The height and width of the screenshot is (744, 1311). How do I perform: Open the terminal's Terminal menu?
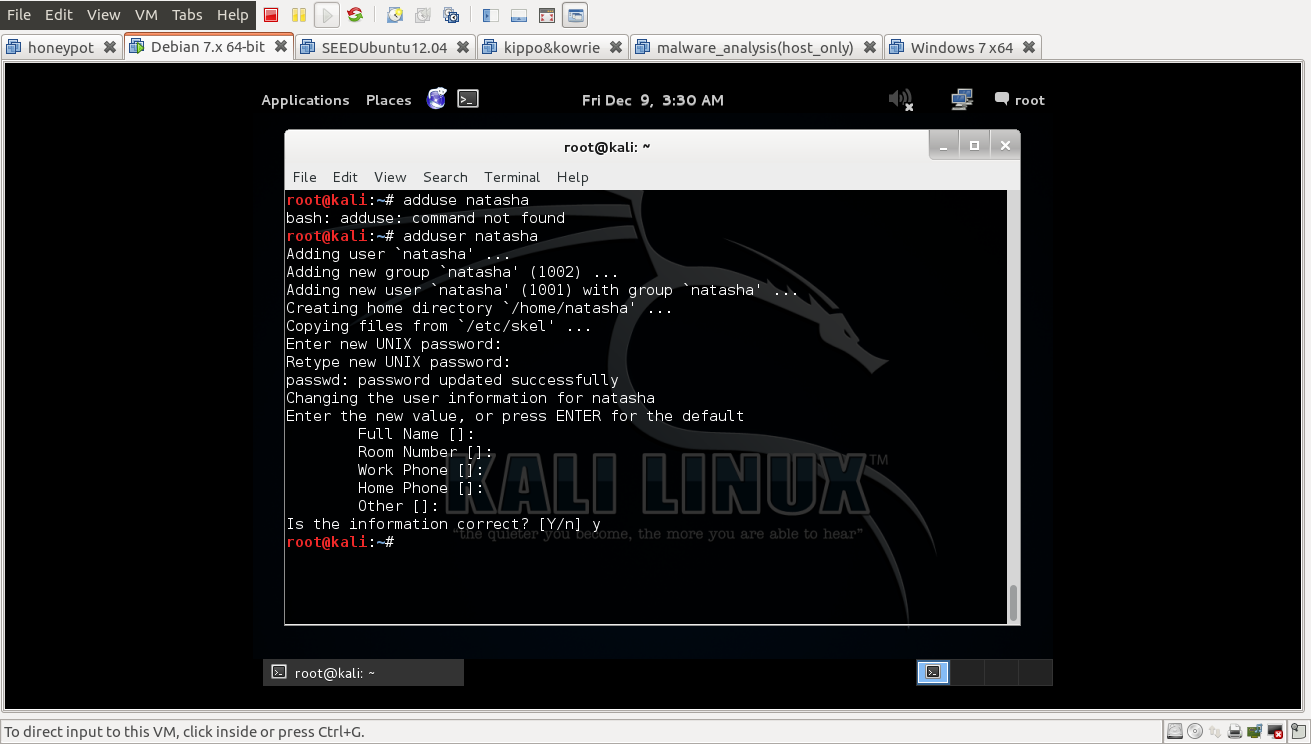coord(512,177)
